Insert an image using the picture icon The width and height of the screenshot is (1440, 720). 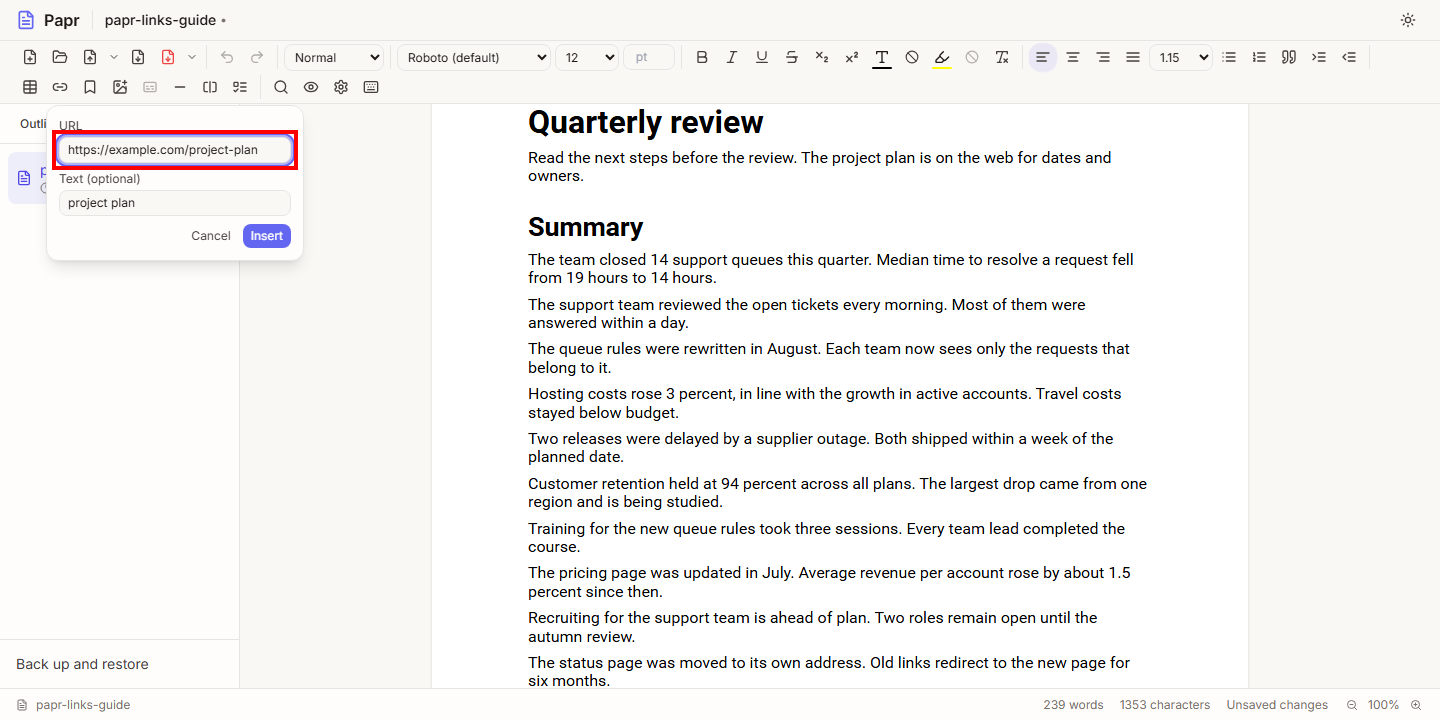pyautogui.click(x=120, y=87)
